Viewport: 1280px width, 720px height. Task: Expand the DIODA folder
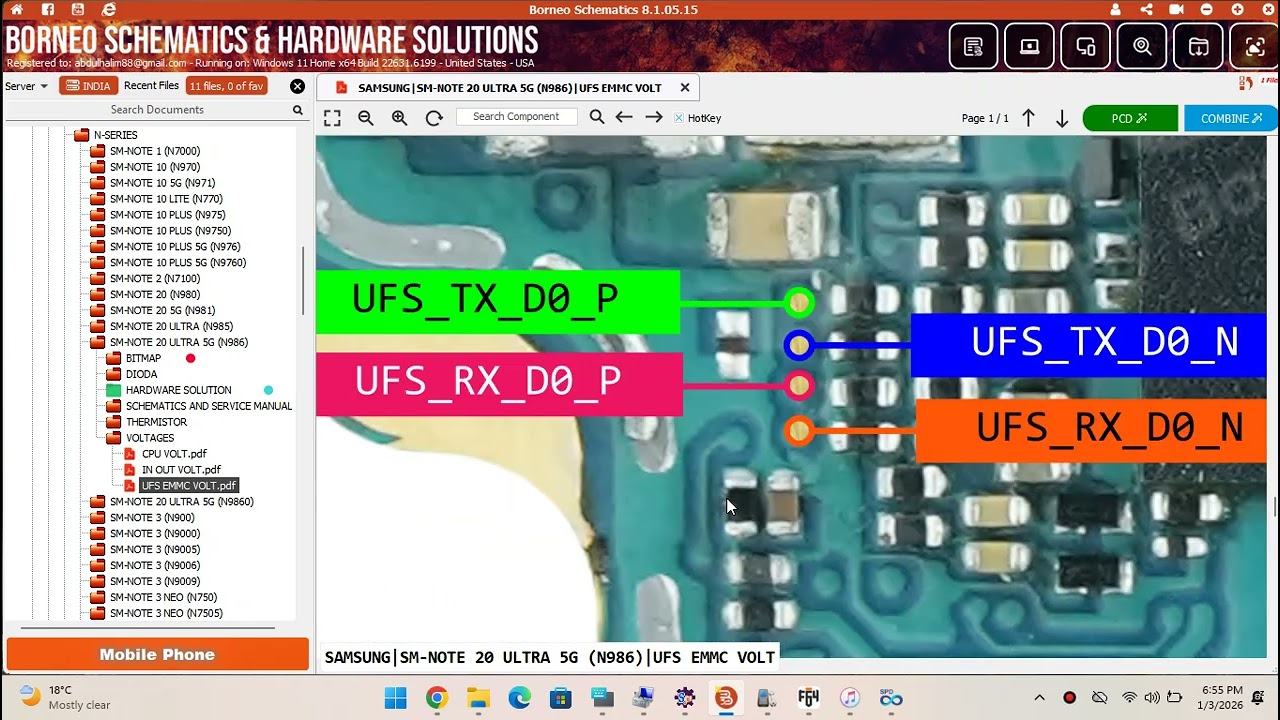point(114,374)
